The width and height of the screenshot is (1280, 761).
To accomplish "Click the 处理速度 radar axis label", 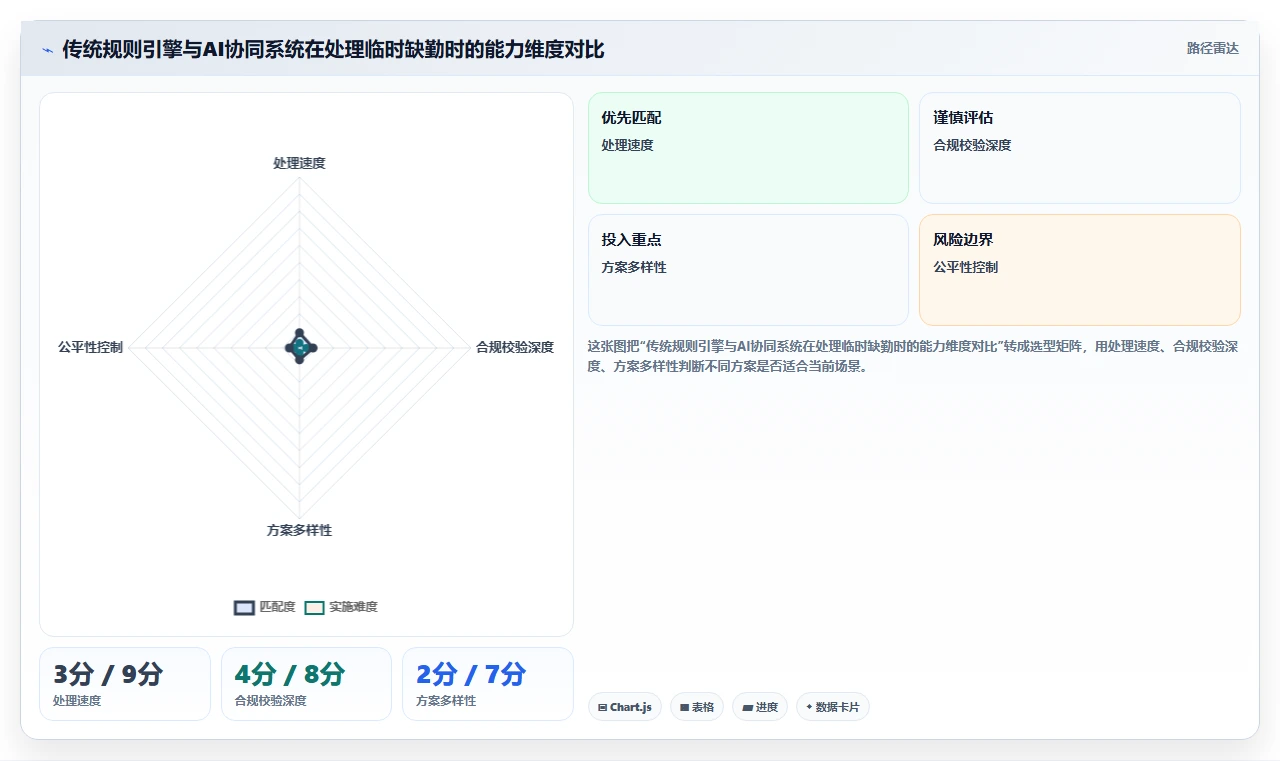I will coord(299,163).
